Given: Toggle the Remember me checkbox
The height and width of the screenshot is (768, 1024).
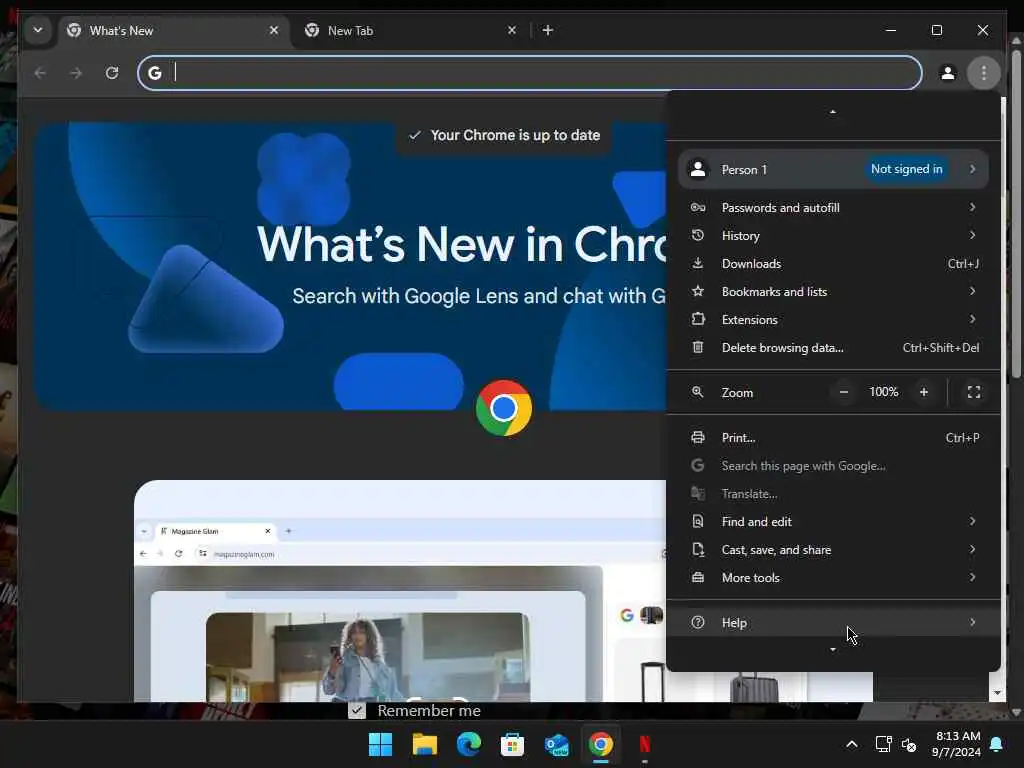Looking at the screenshot, I should tap(357, 710).
